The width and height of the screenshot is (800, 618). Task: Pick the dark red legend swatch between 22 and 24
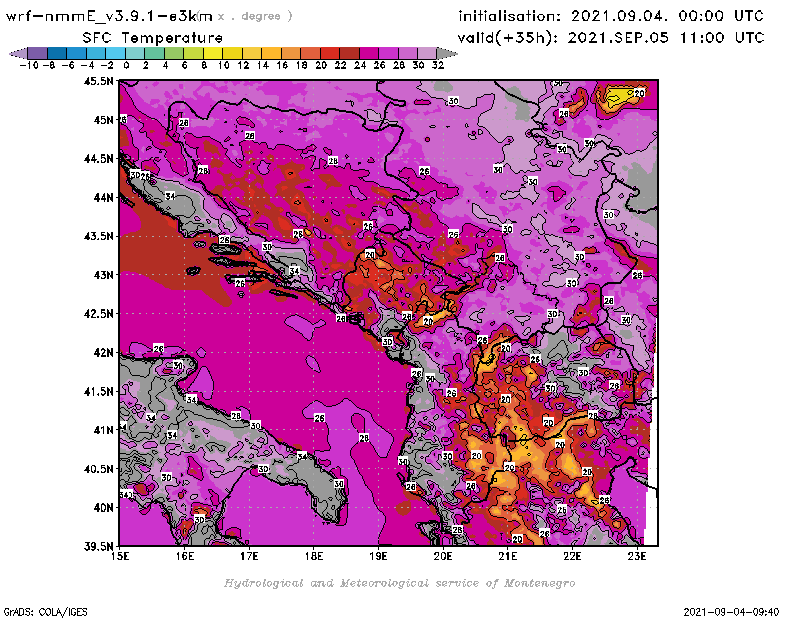tap(349, 54)
